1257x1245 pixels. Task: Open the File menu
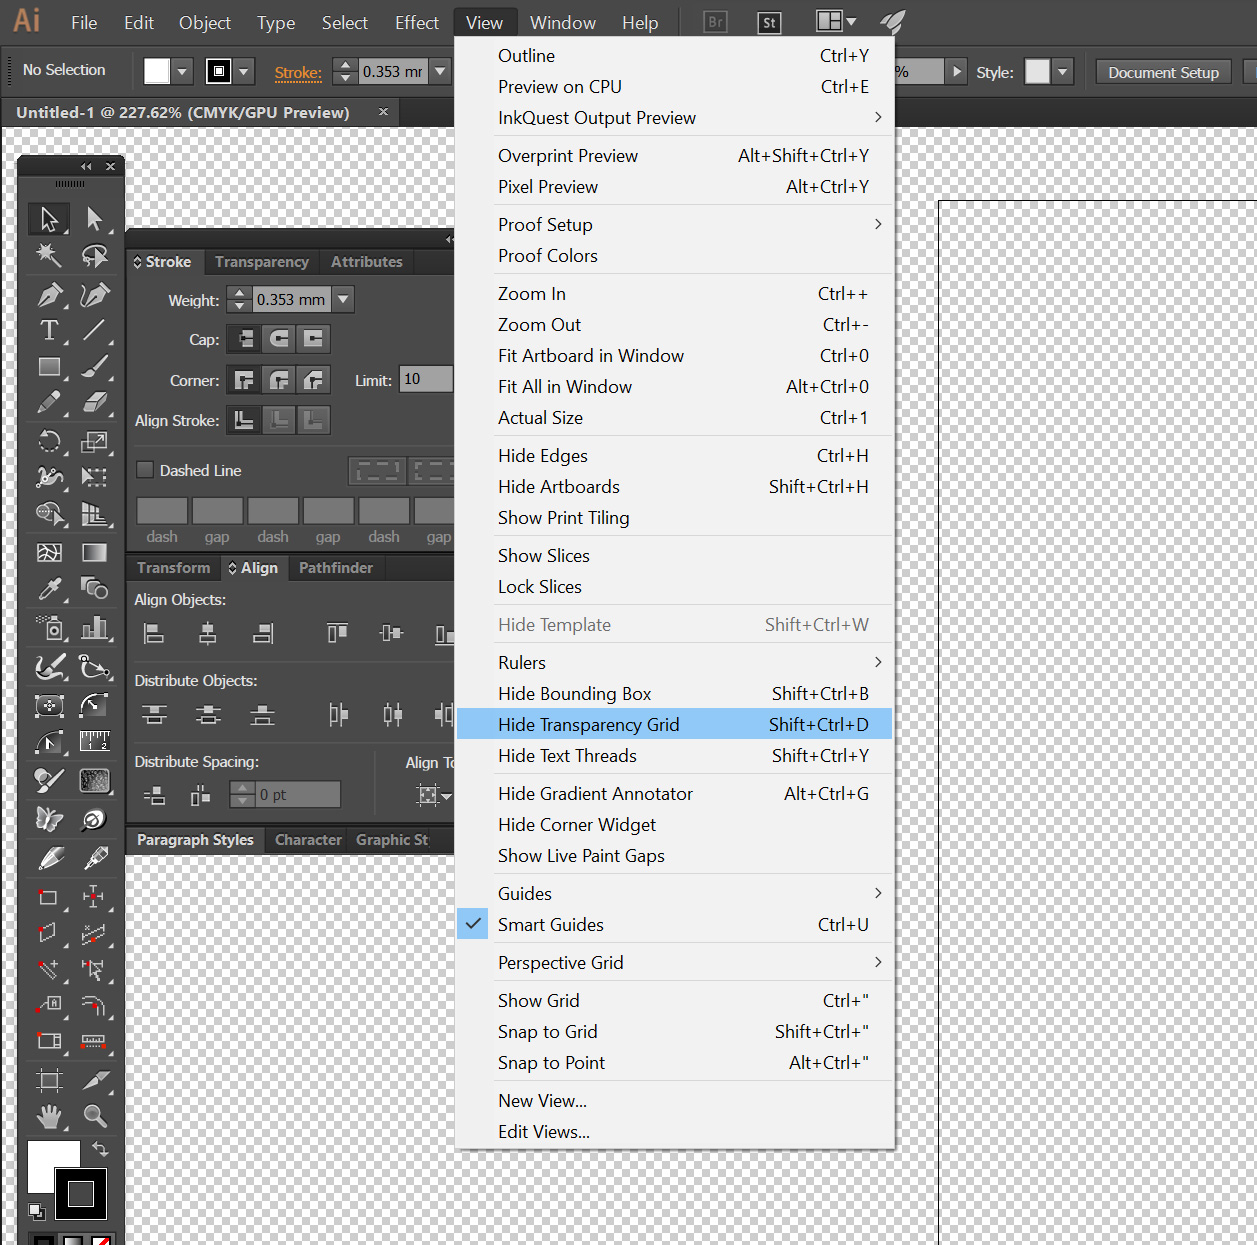pos(84,22)
